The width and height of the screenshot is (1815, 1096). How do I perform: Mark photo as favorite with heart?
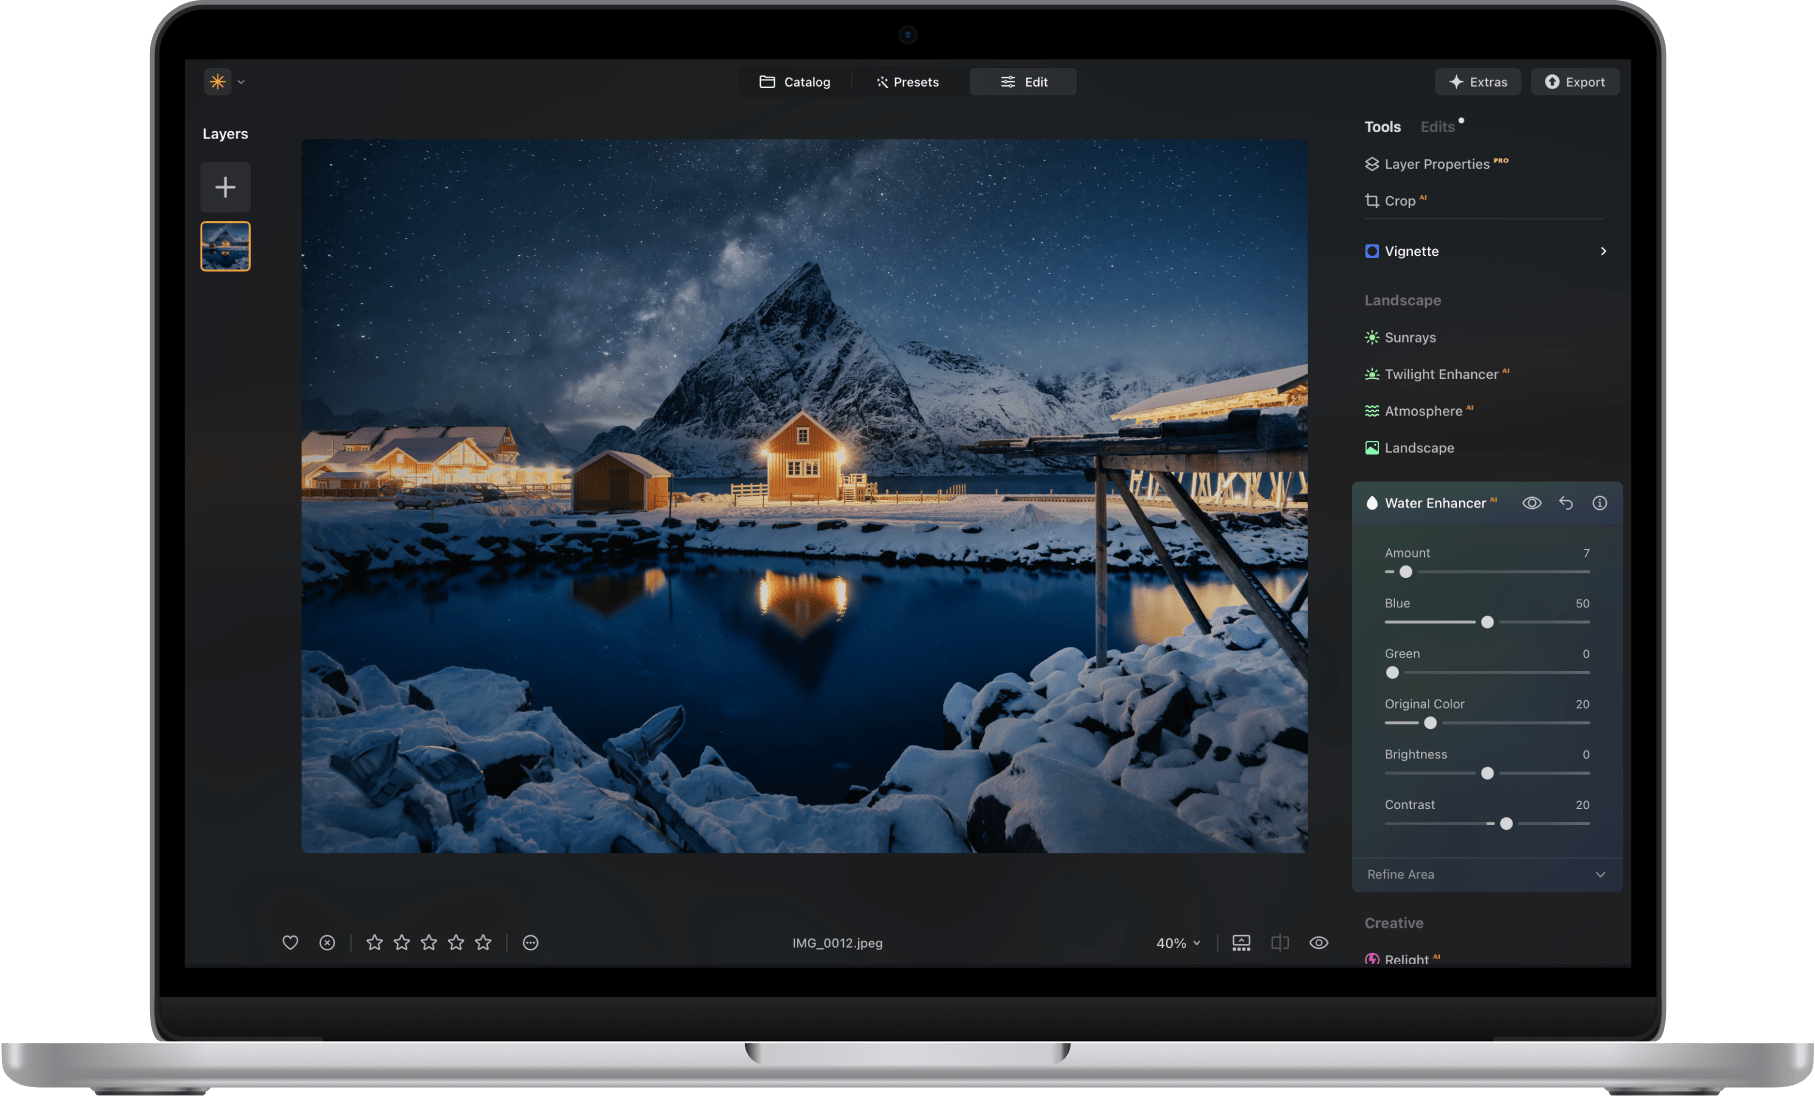(x=290, y=942)
